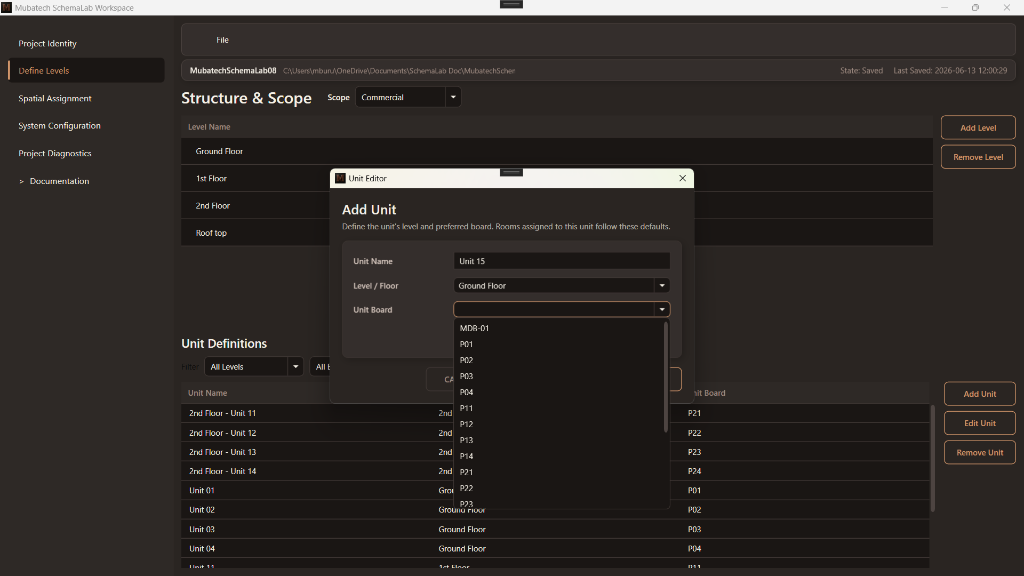Click the Remove Unit button

tap(980, 453)
